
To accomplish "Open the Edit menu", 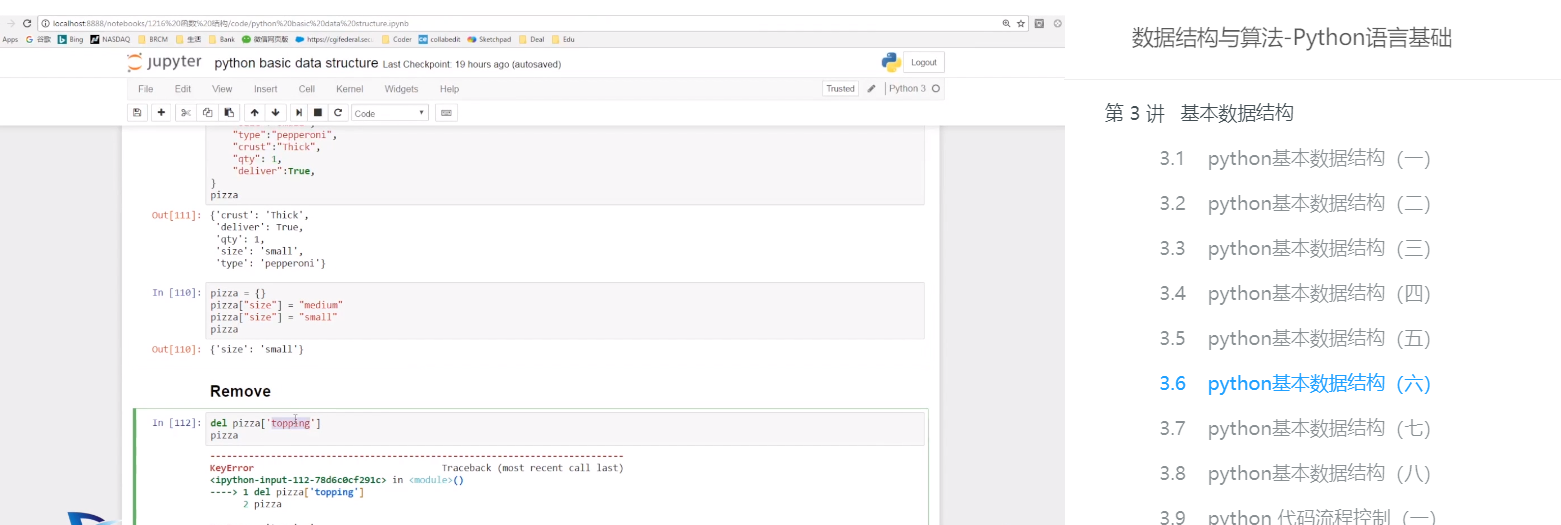I will point(183,89).
